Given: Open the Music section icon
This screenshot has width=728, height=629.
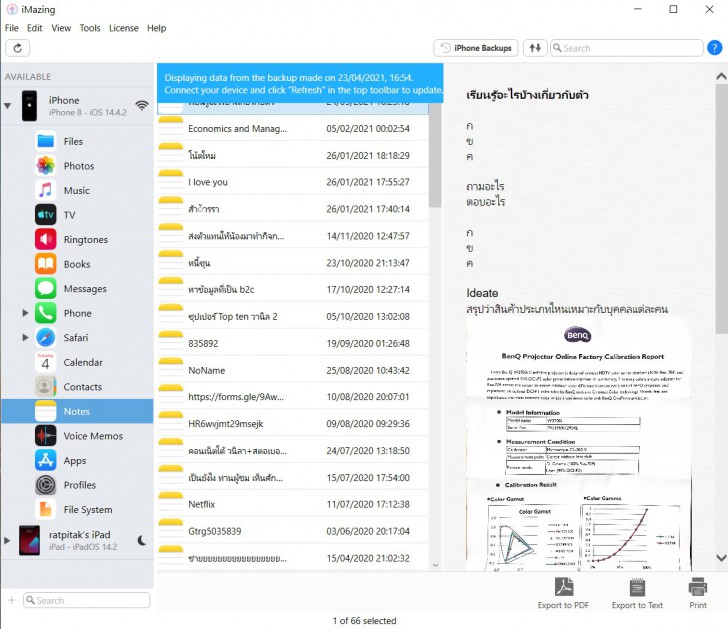Looking at the screenshot, I should point(46,190).
